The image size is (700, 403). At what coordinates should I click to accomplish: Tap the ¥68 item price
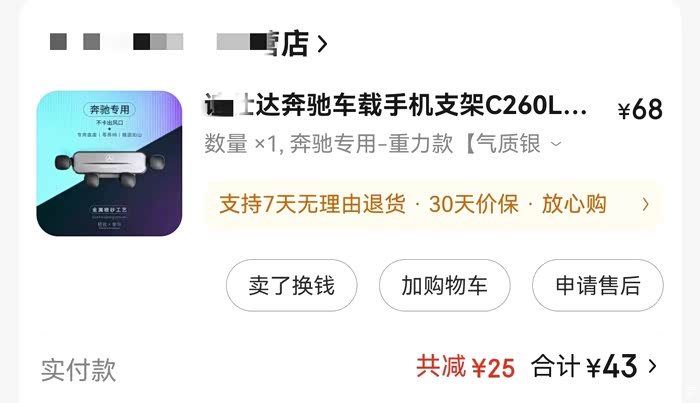(640, 109)
